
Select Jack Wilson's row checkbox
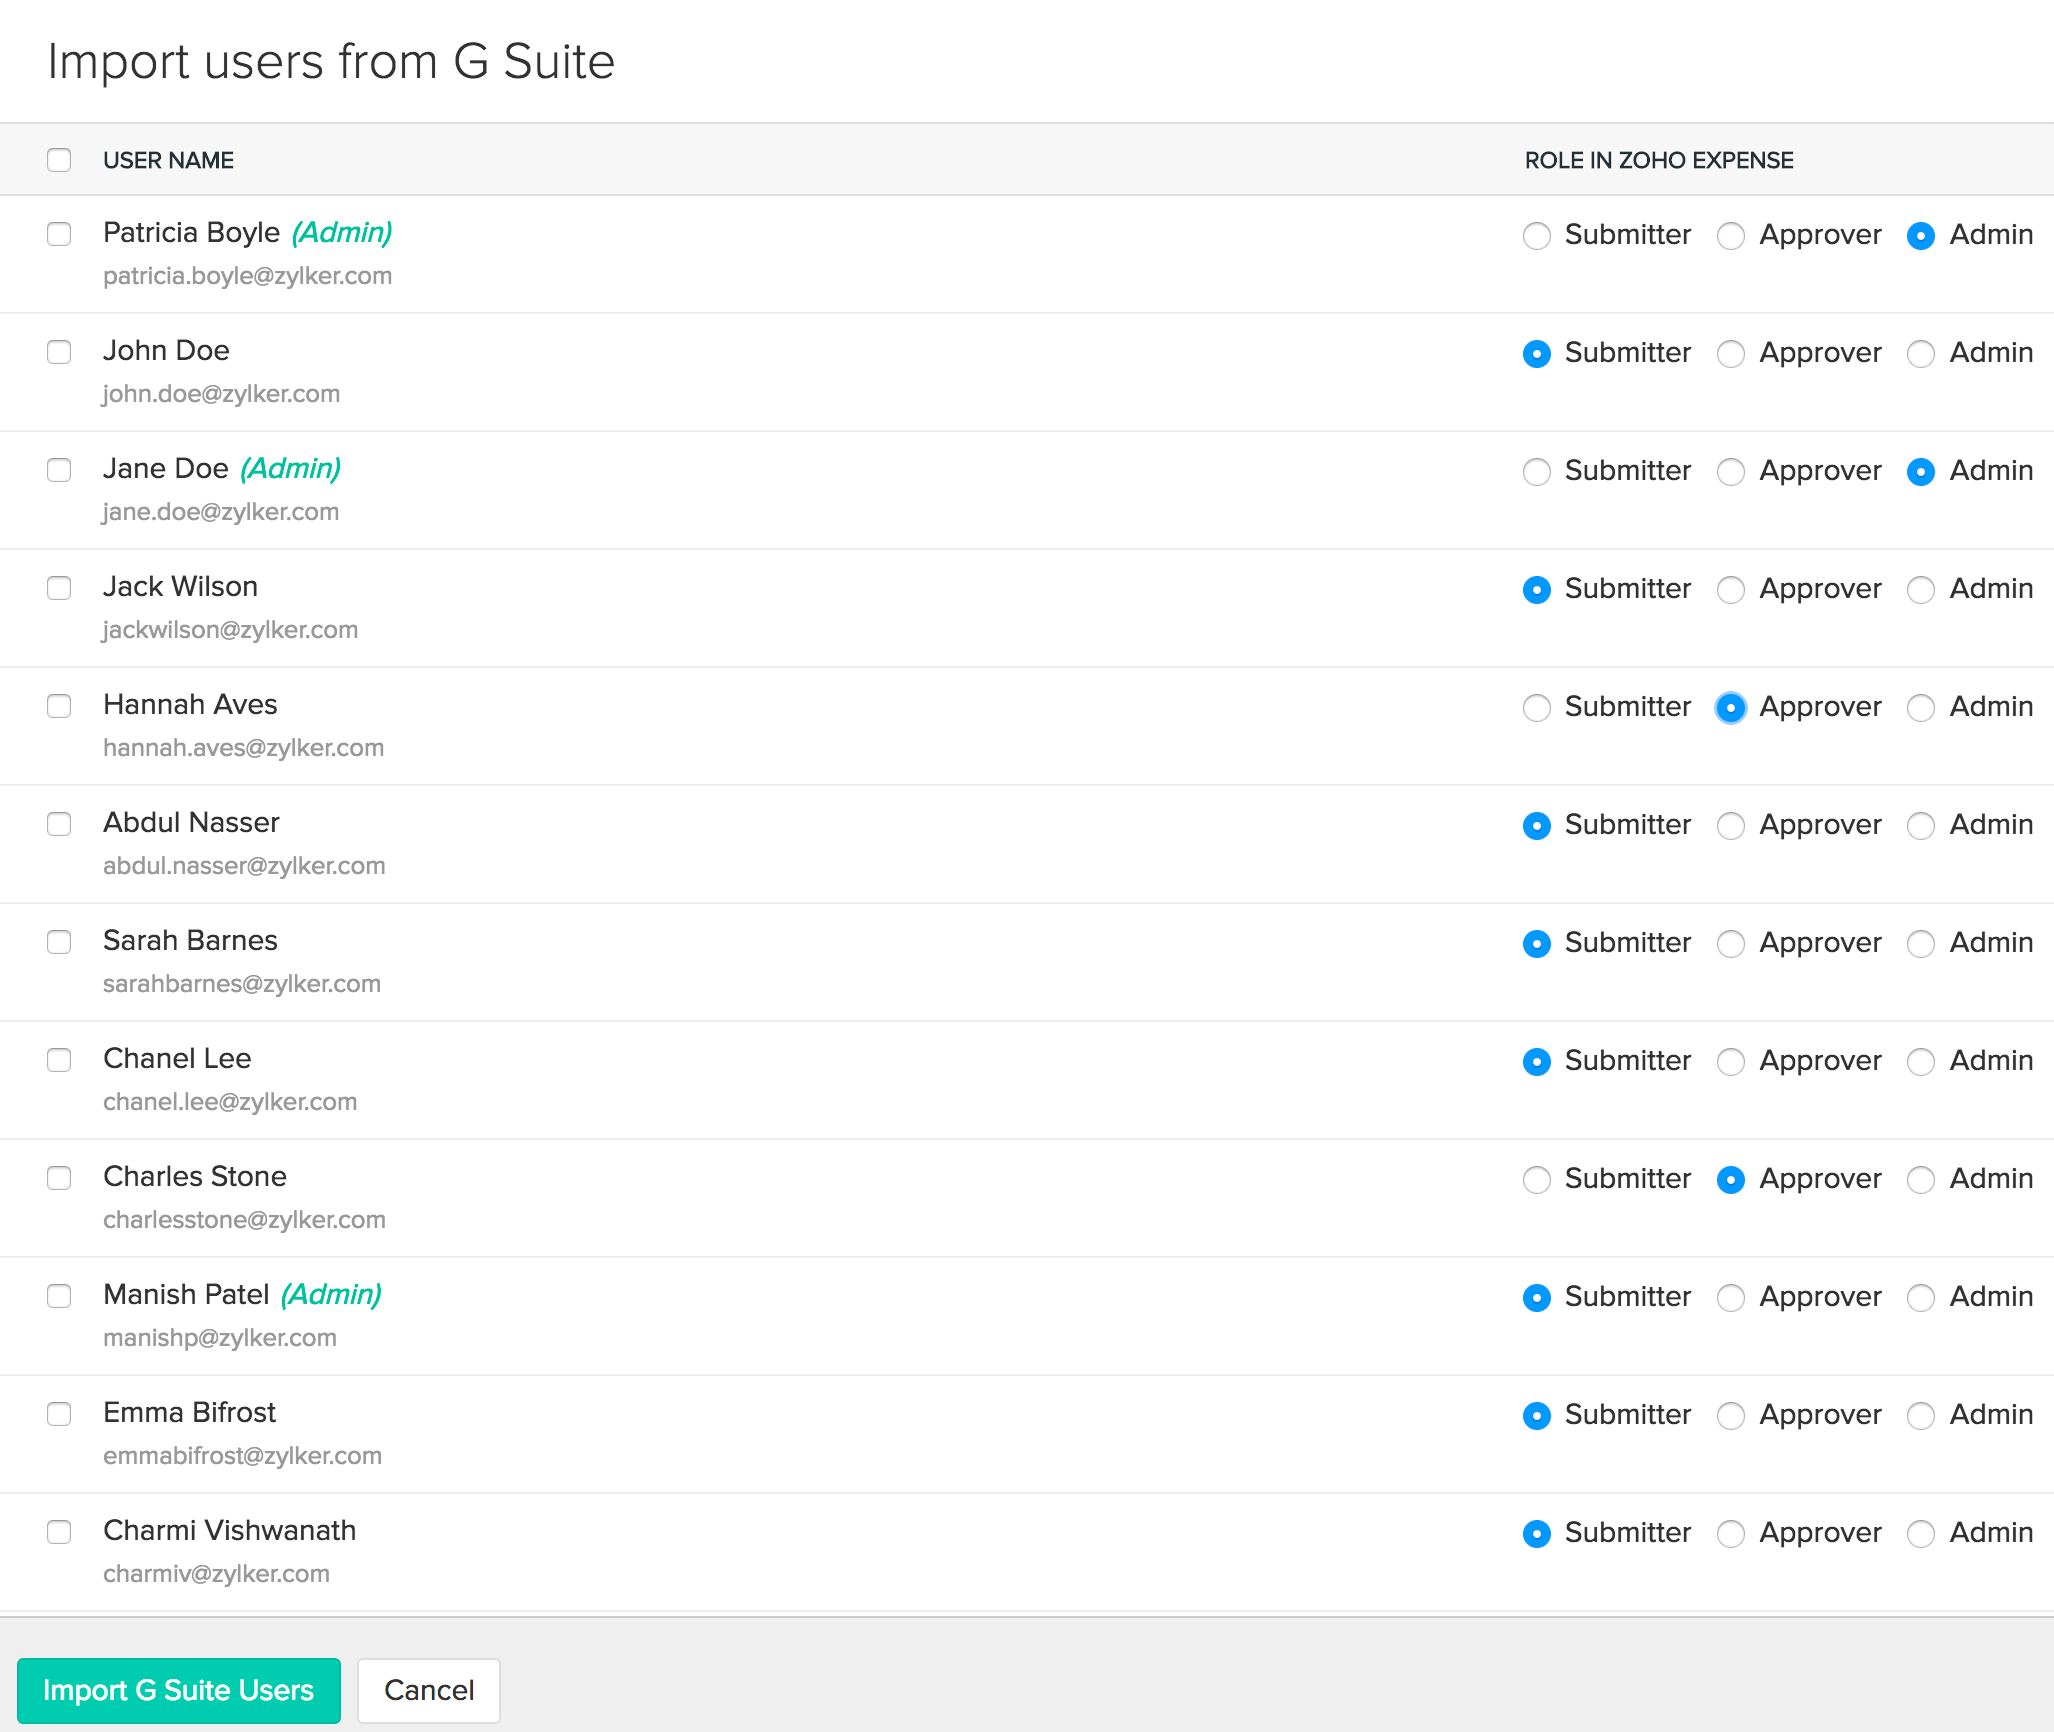[59, 588]
